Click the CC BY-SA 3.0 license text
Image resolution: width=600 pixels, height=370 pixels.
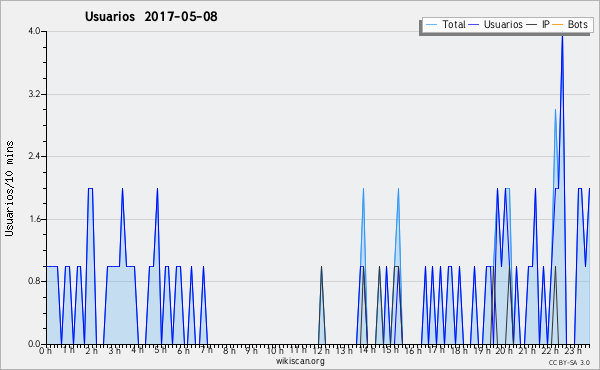point(569,362)
